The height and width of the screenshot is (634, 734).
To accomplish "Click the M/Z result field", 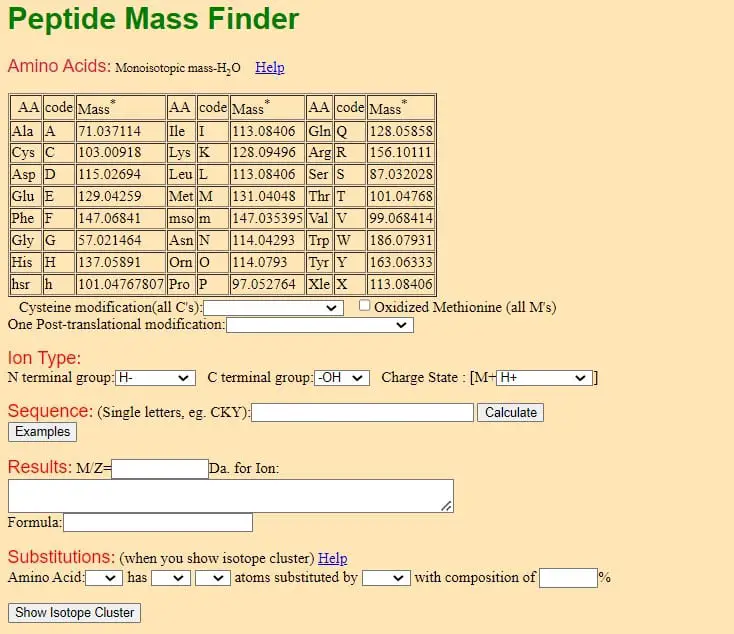I will 160,469.
